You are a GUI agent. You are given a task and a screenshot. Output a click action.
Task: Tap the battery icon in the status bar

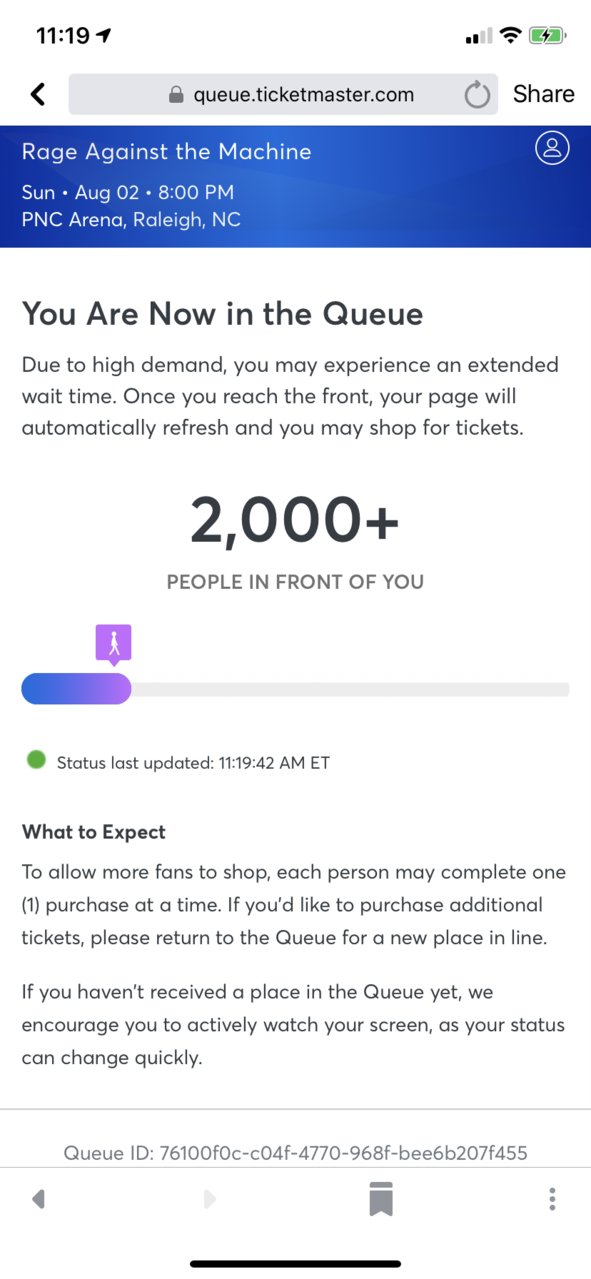point(550,36)
